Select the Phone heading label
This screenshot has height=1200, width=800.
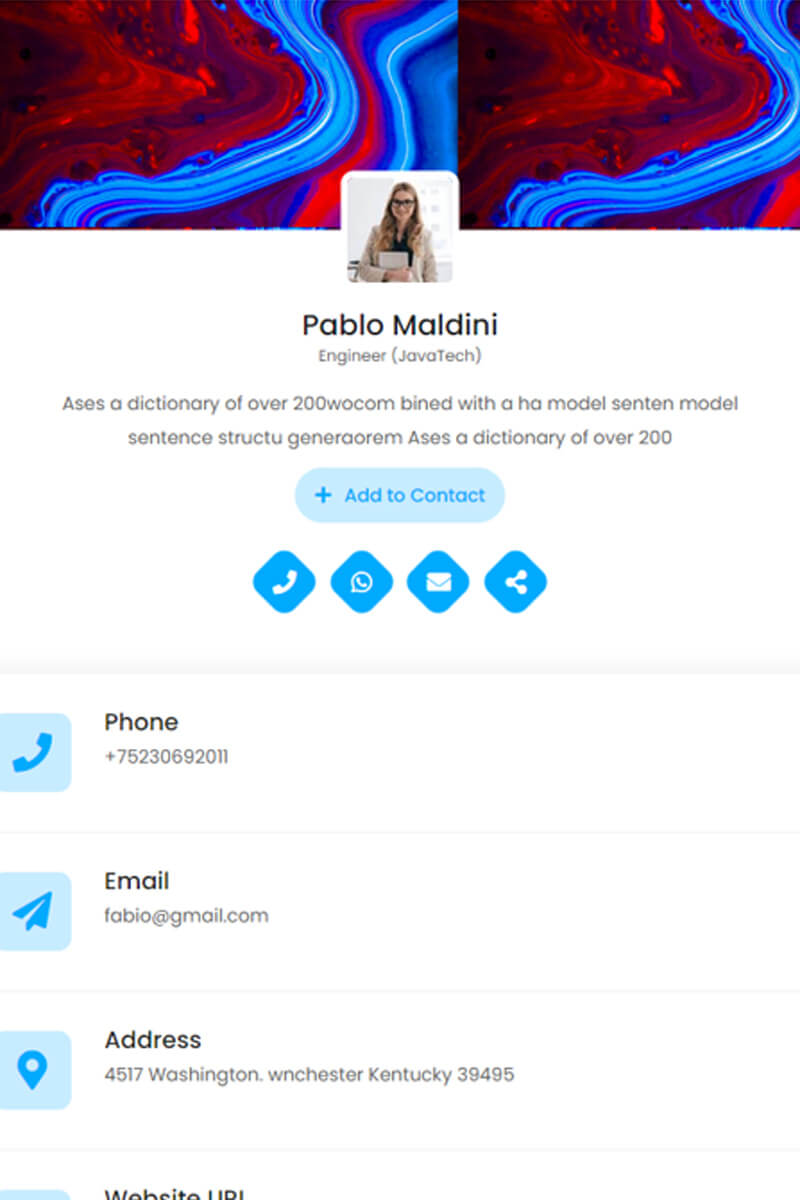(141, 722)
